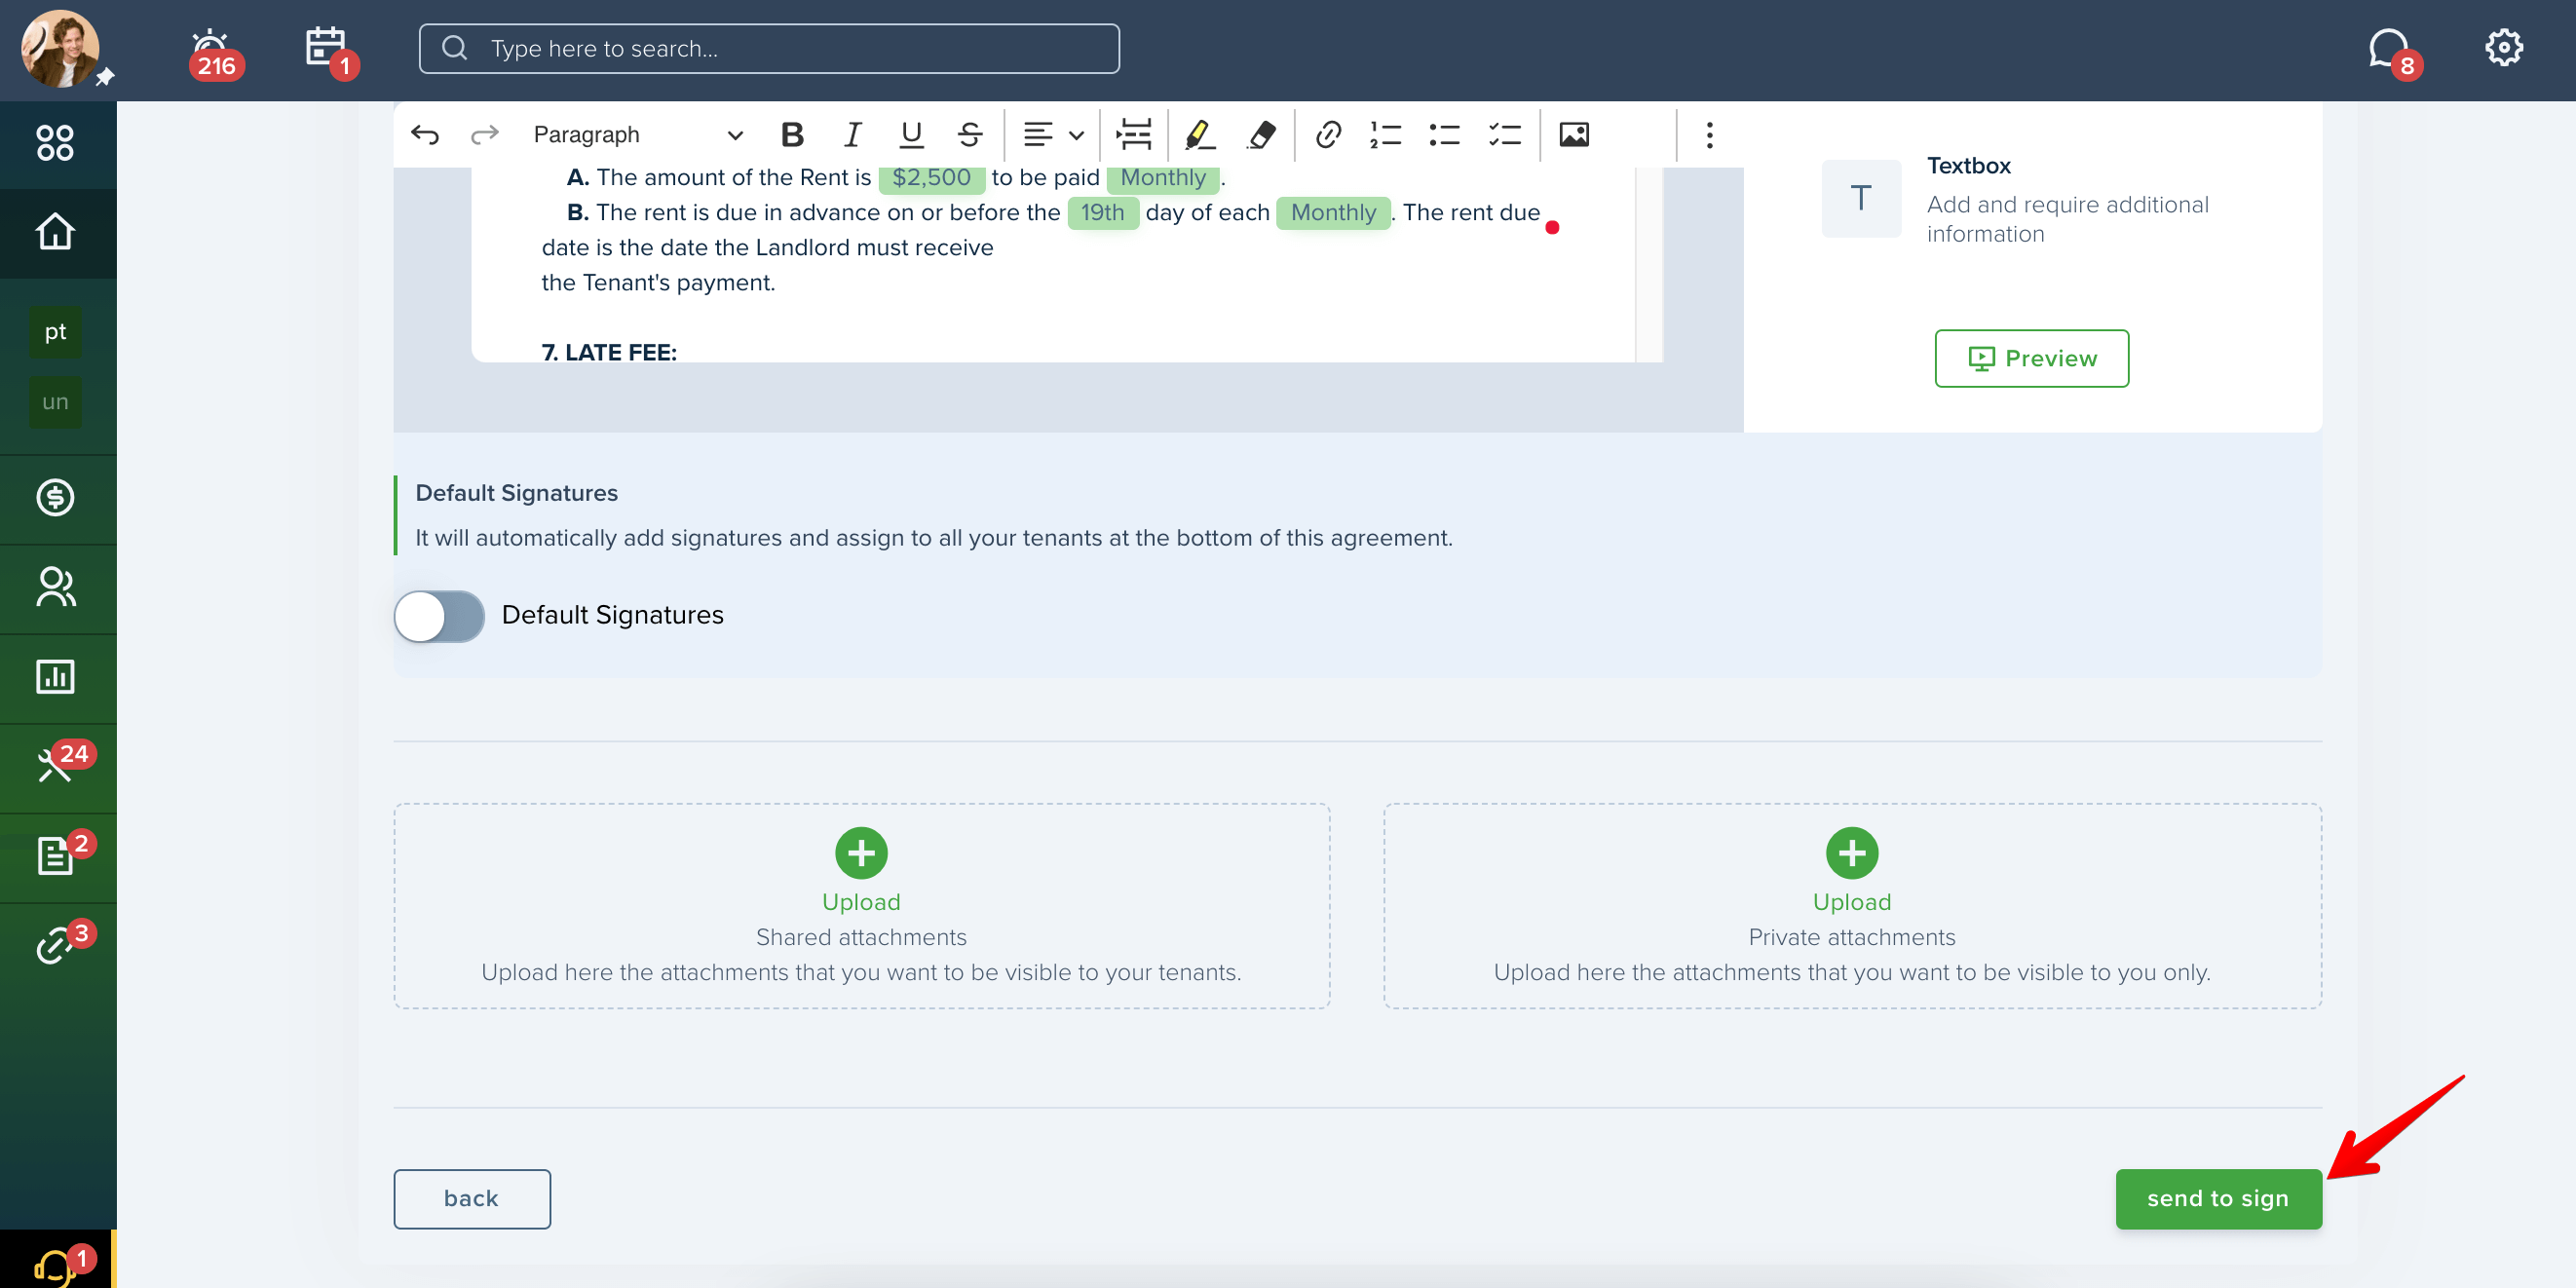
Task: Insert a page break from the toolbar
Action: [1133, 135]
